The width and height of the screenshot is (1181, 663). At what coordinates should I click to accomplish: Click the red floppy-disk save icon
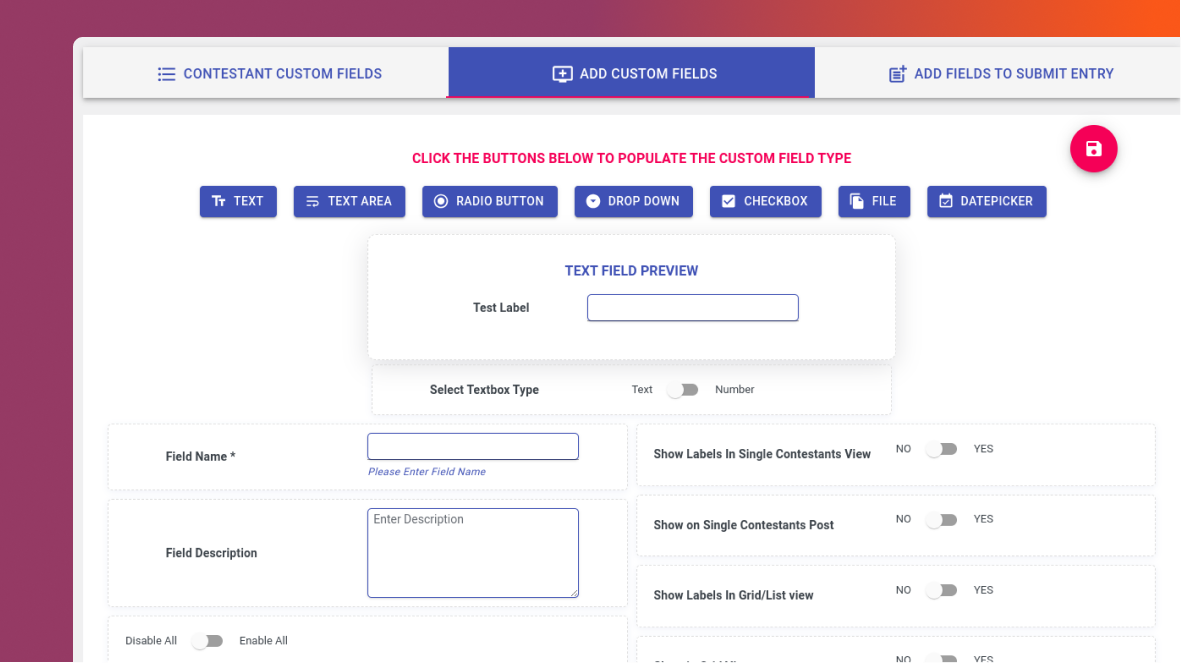(x=1093, y=148)
